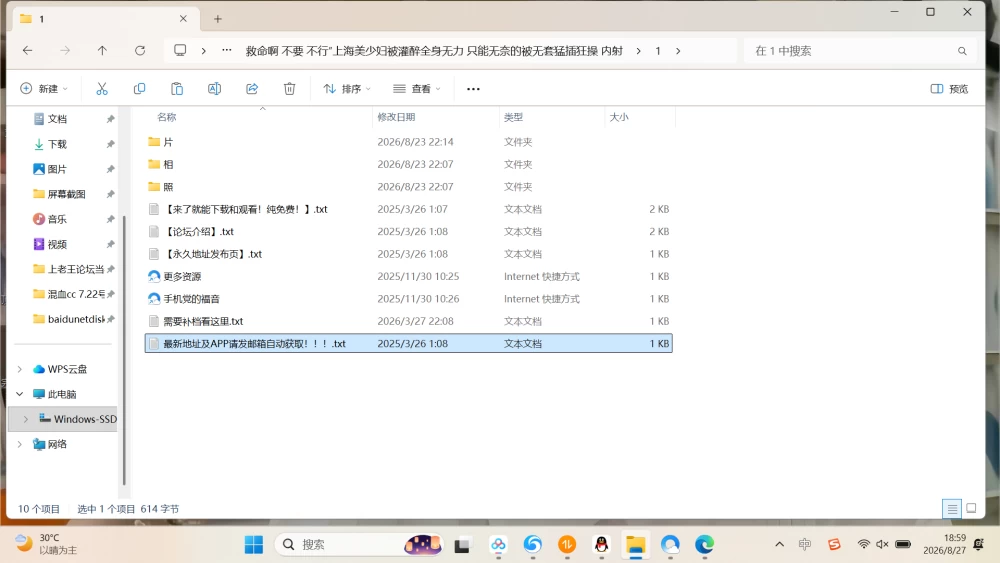Viewport: 1000px width, 563px height.
Task: Open the Sogou input method tray icon
Action: (834, 544)
